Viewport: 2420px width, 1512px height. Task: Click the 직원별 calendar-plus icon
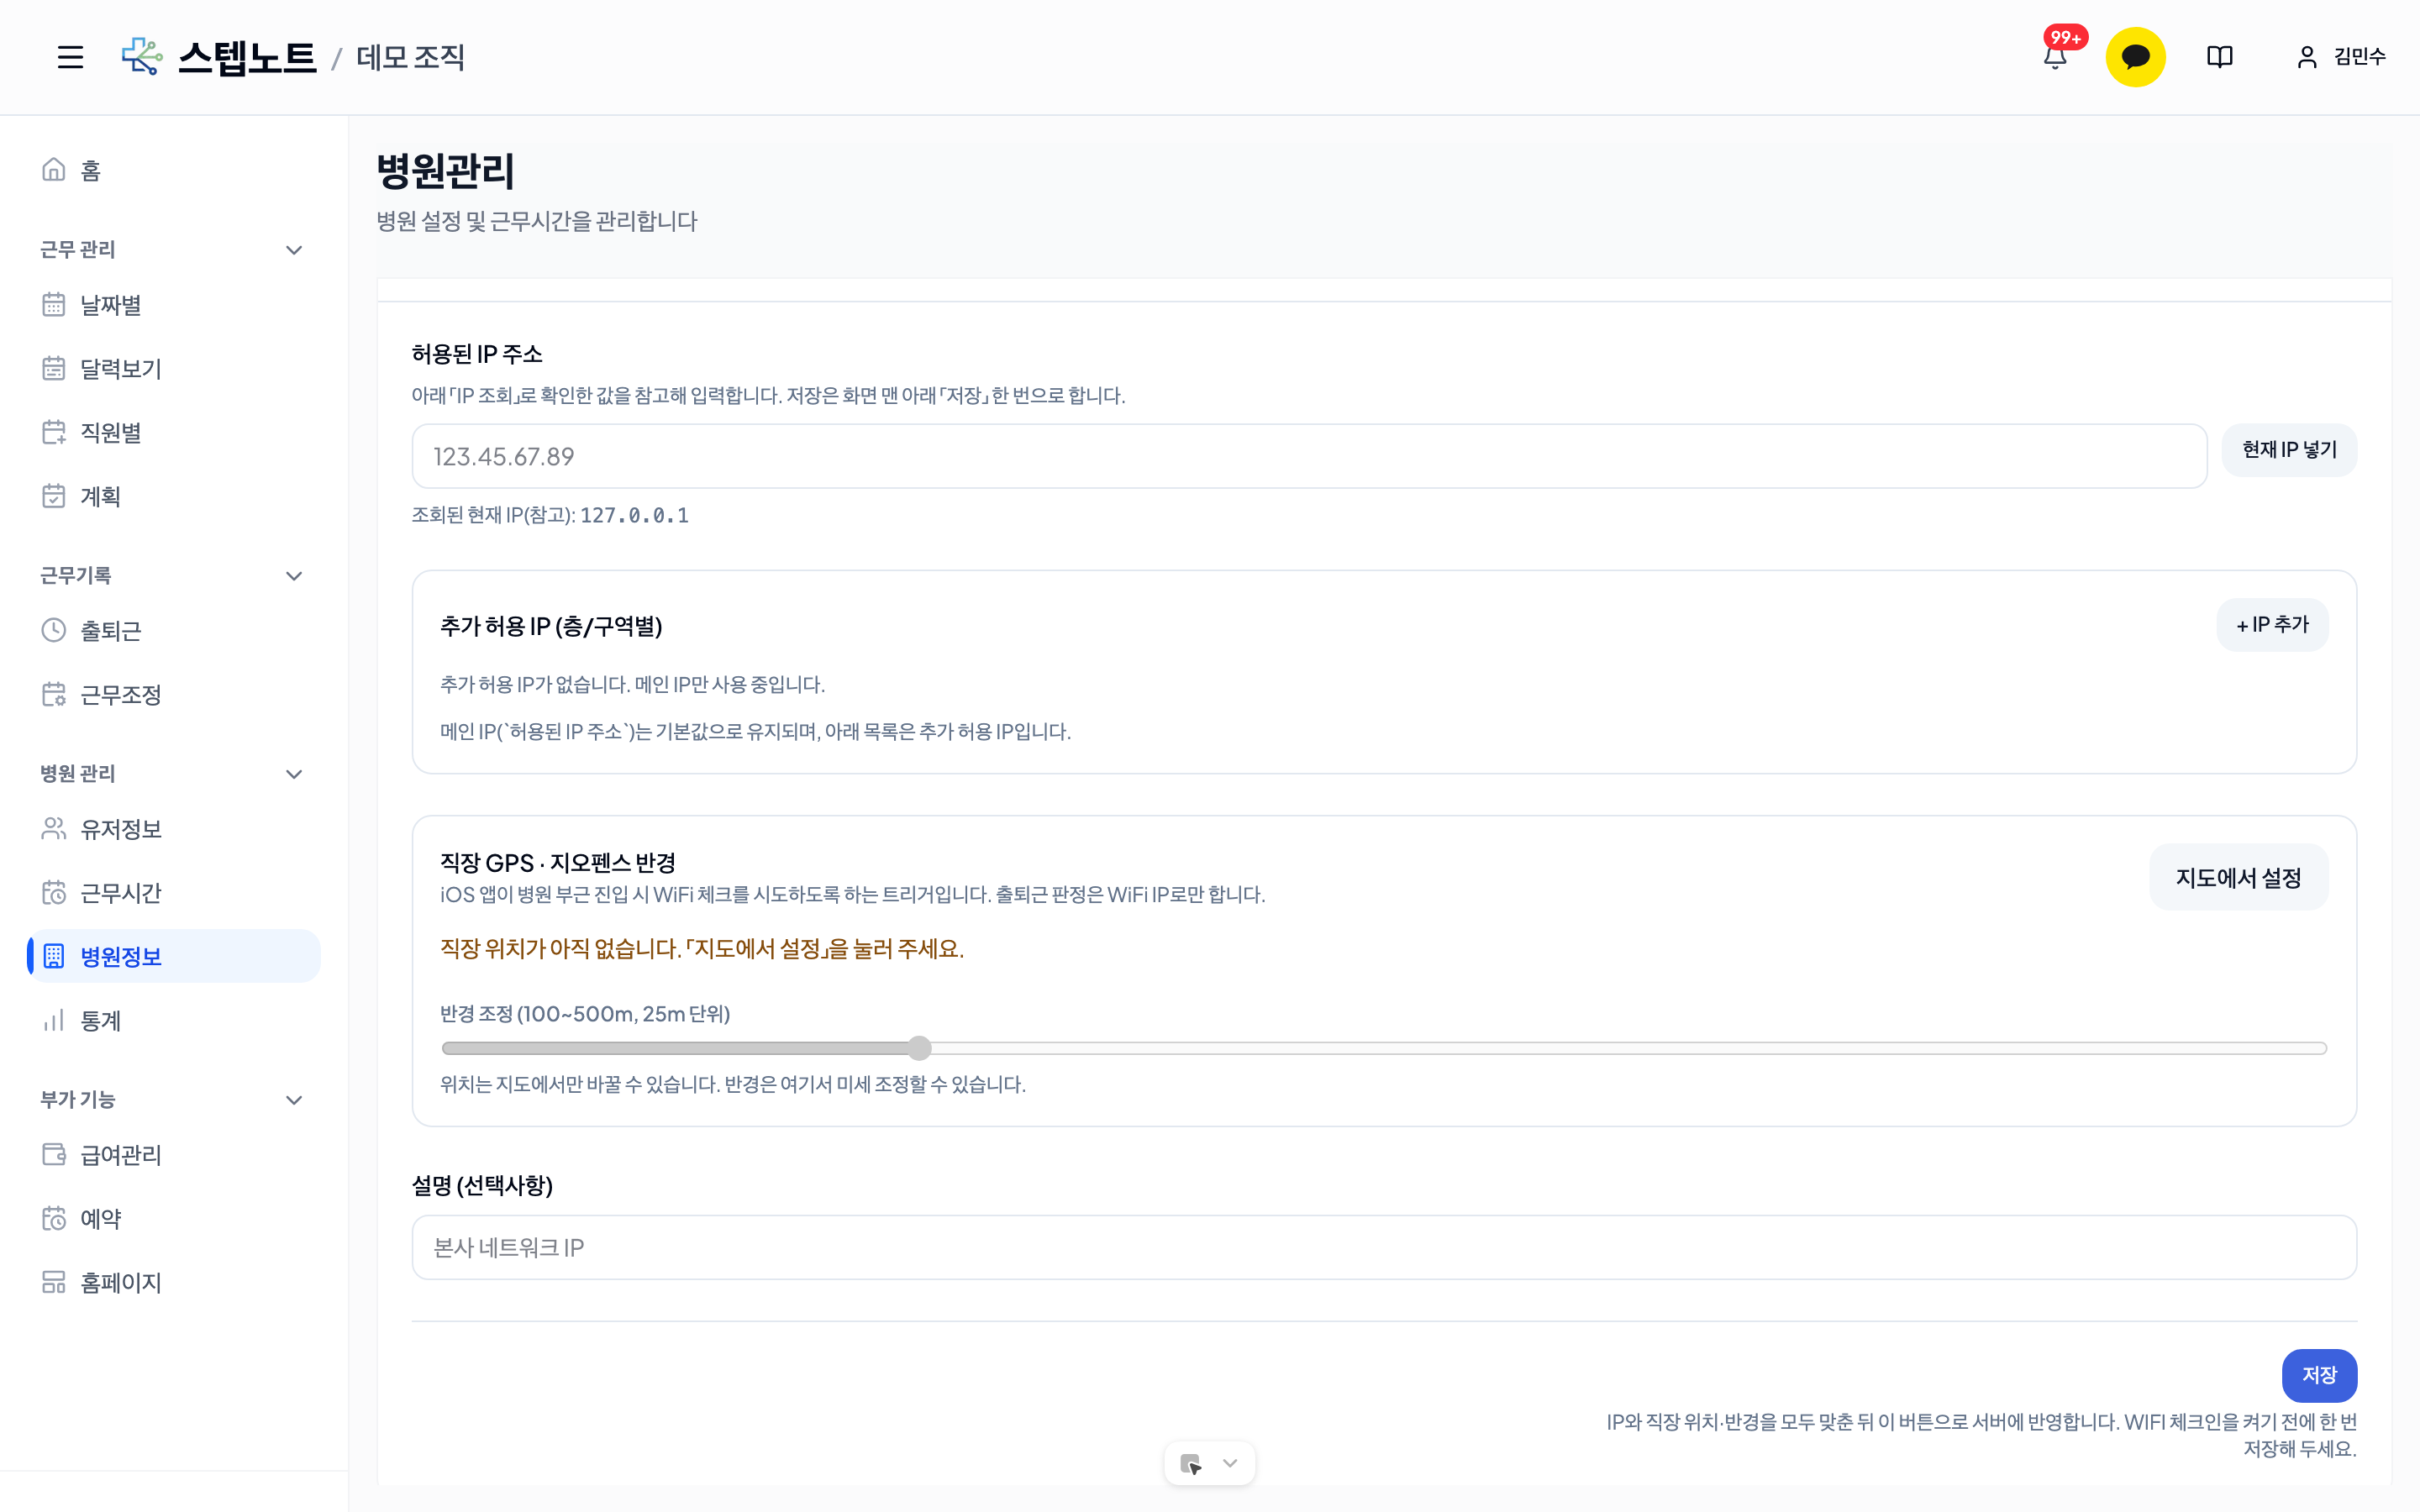[54, 432]
